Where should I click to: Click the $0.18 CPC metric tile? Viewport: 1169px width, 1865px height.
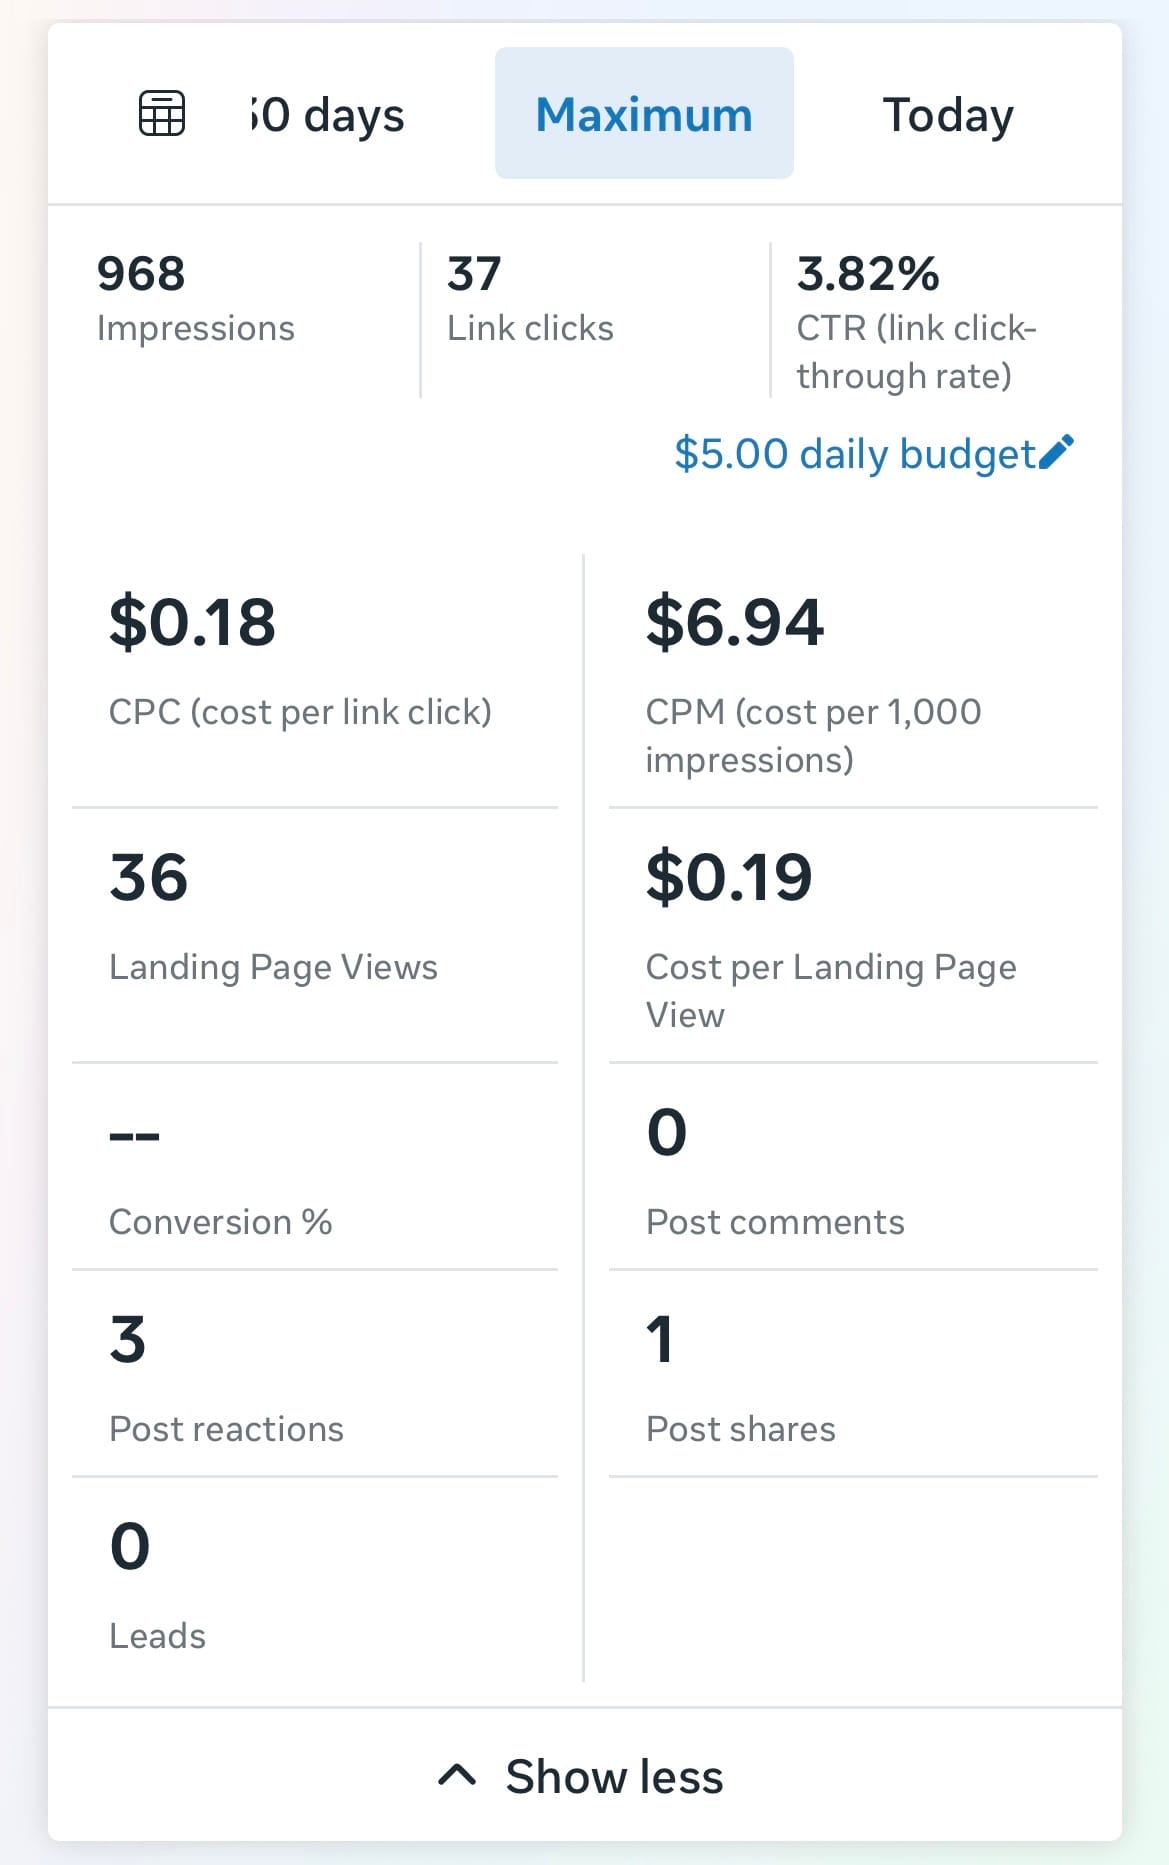pyautogui.click(x=300, y=660)
